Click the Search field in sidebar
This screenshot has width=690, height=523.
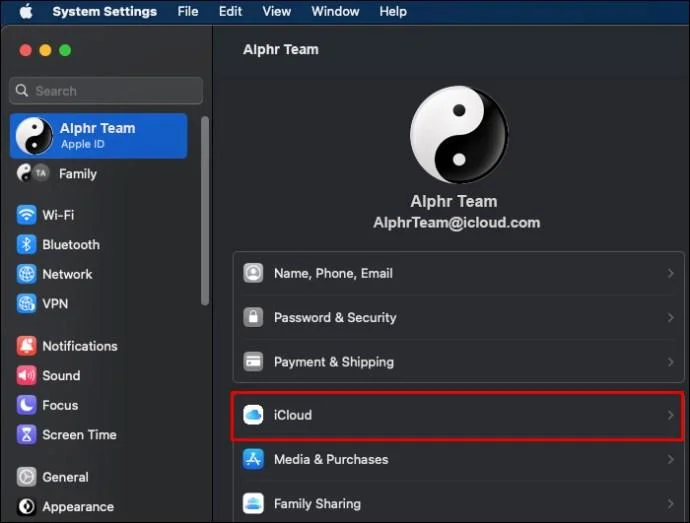106,91
